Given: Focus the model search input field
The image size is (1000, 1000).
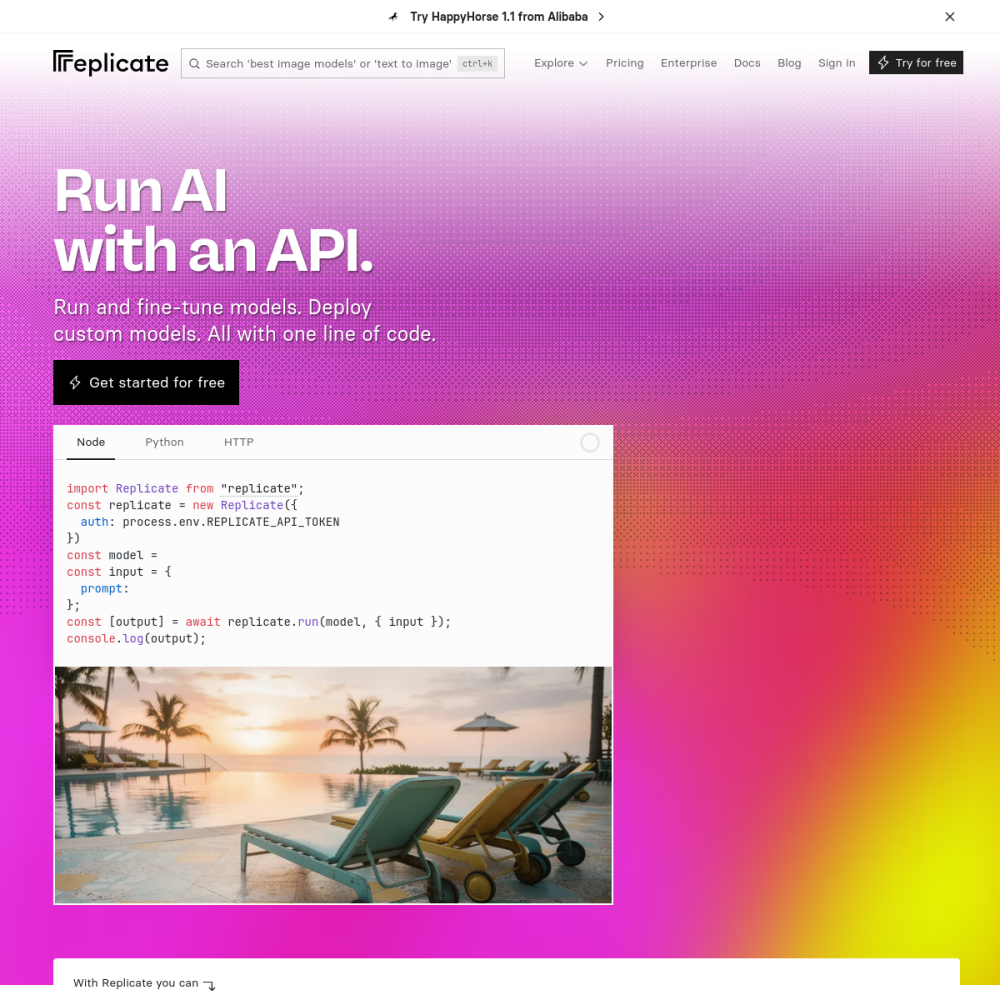Looking at the screenshot, I should pos(342,63).
